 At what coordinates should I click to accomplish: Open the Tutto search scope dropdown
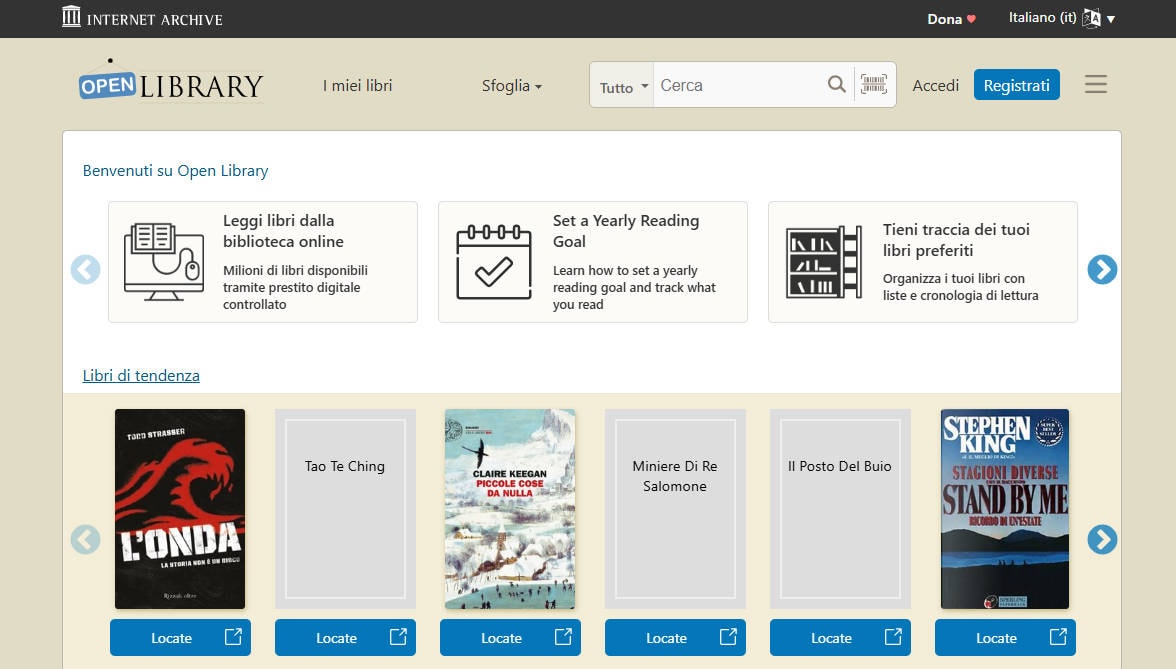(x=621, y=86)
